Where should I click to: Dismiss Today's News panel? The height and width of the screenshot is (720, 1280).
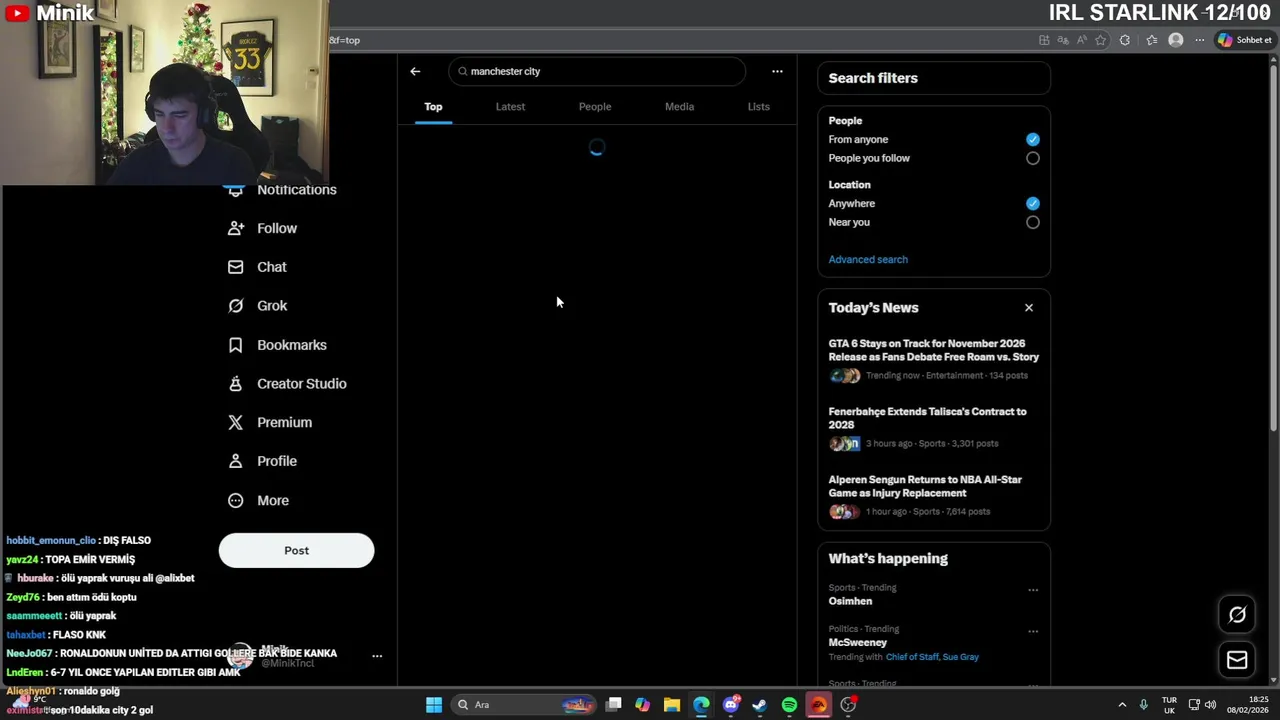1029,308
